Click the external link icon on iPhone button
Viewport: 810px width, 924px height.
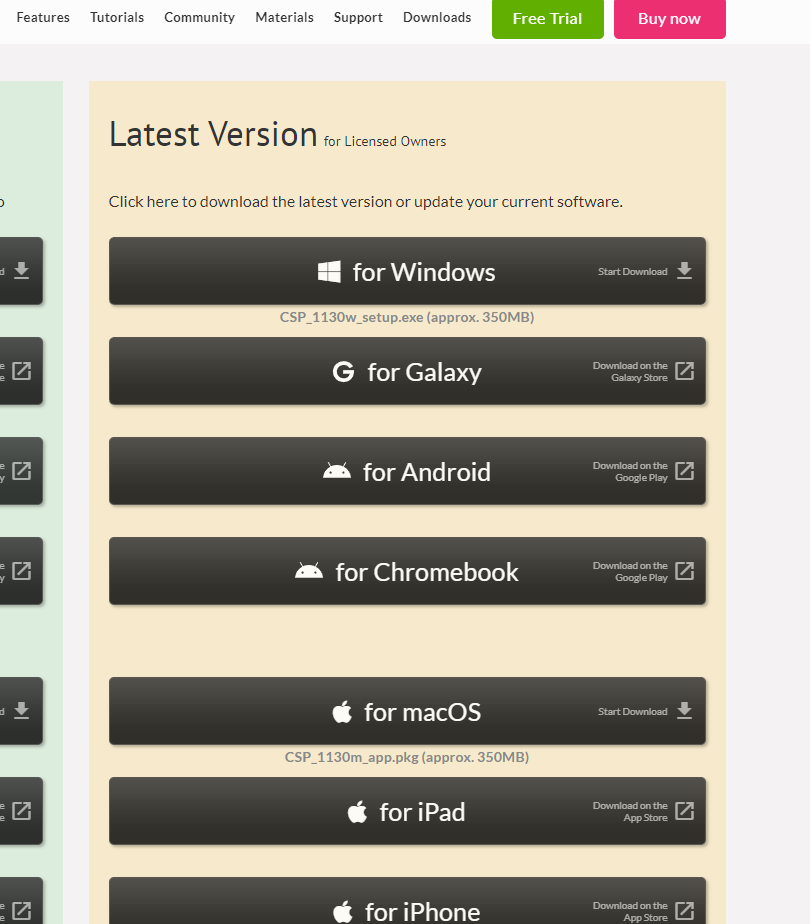[x=685, y=911]
